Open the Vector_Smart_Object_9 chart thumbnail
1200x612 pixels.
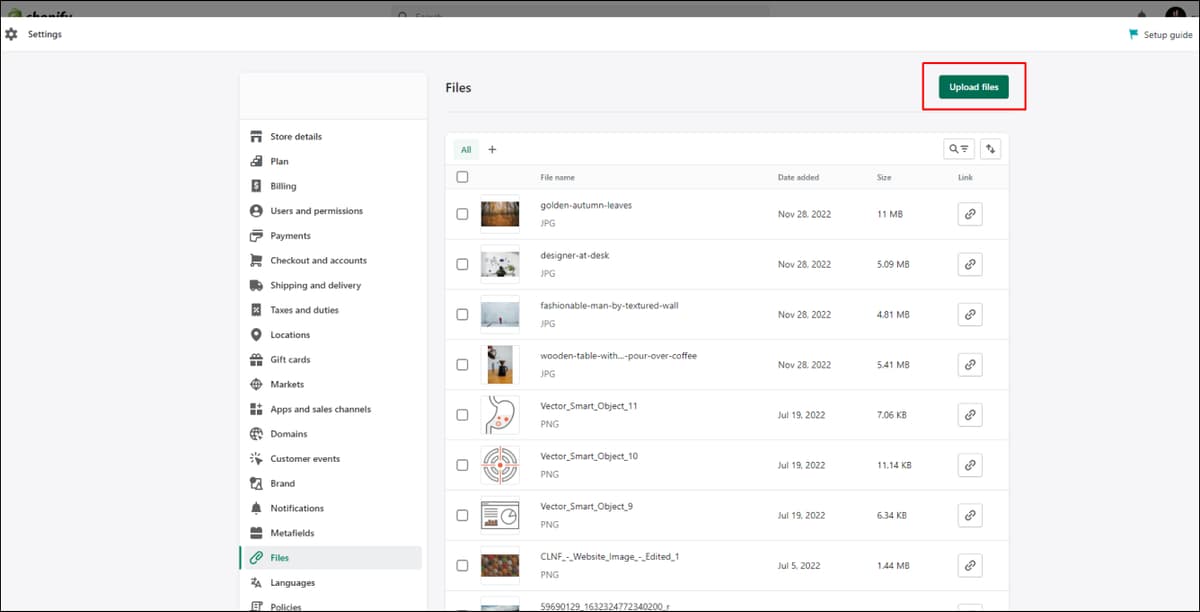(500, 515)
